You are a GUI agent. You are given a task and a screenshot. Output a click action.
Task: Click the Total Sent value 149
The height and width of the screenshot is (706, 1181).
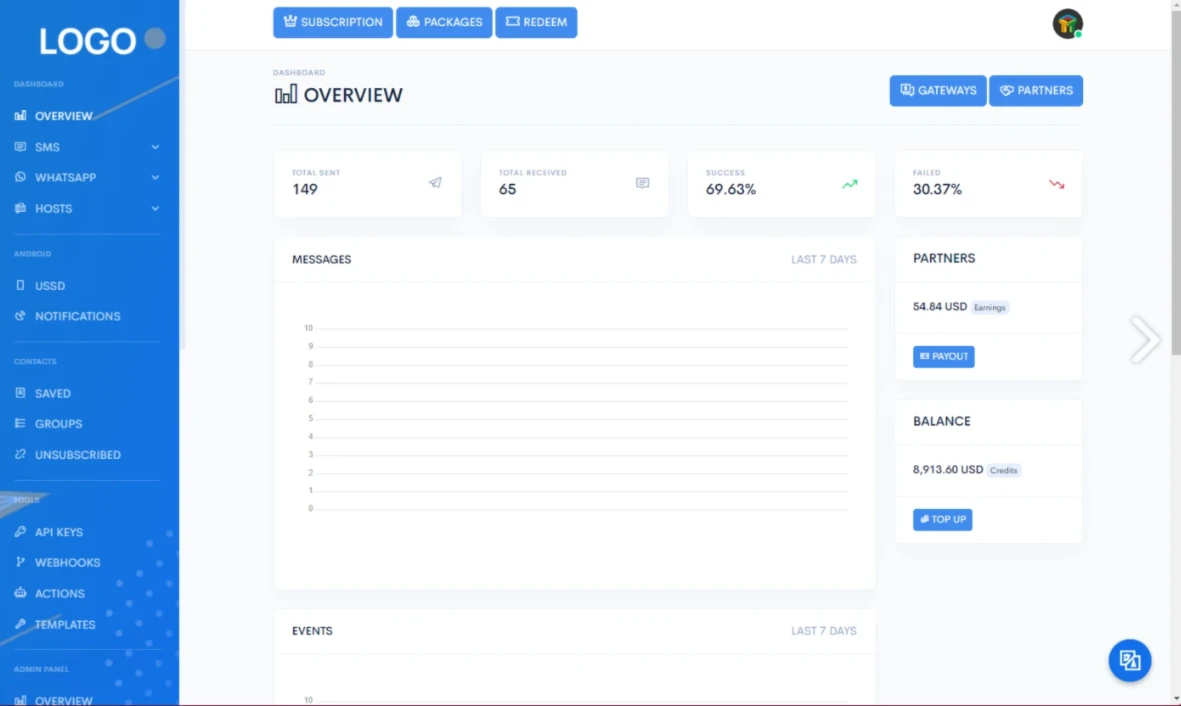(304, 189)
